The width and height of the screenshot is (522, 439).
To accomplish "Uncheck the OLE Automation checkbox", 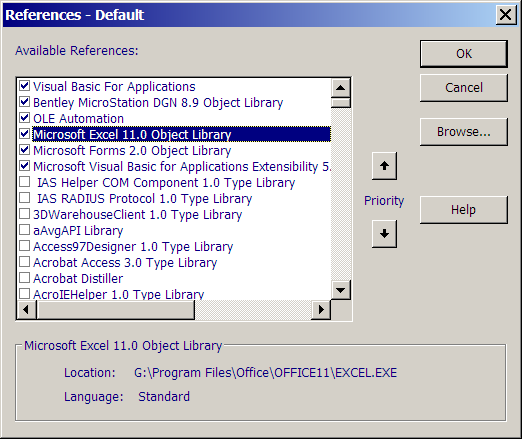I will point(24,118).
